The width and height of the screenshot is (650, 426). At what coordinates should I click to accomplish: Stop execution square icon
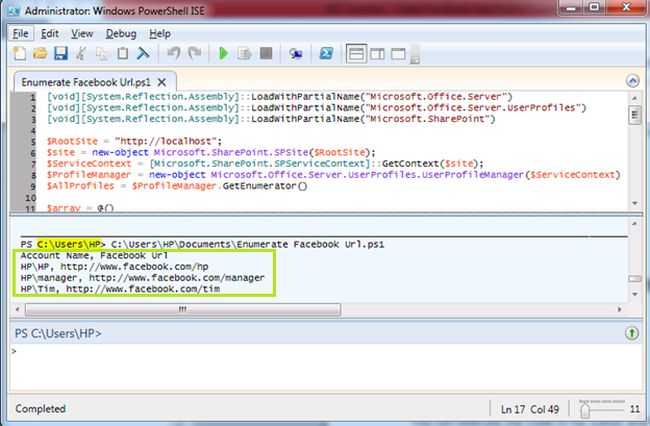pyautogui.click(x=266, y=53)
